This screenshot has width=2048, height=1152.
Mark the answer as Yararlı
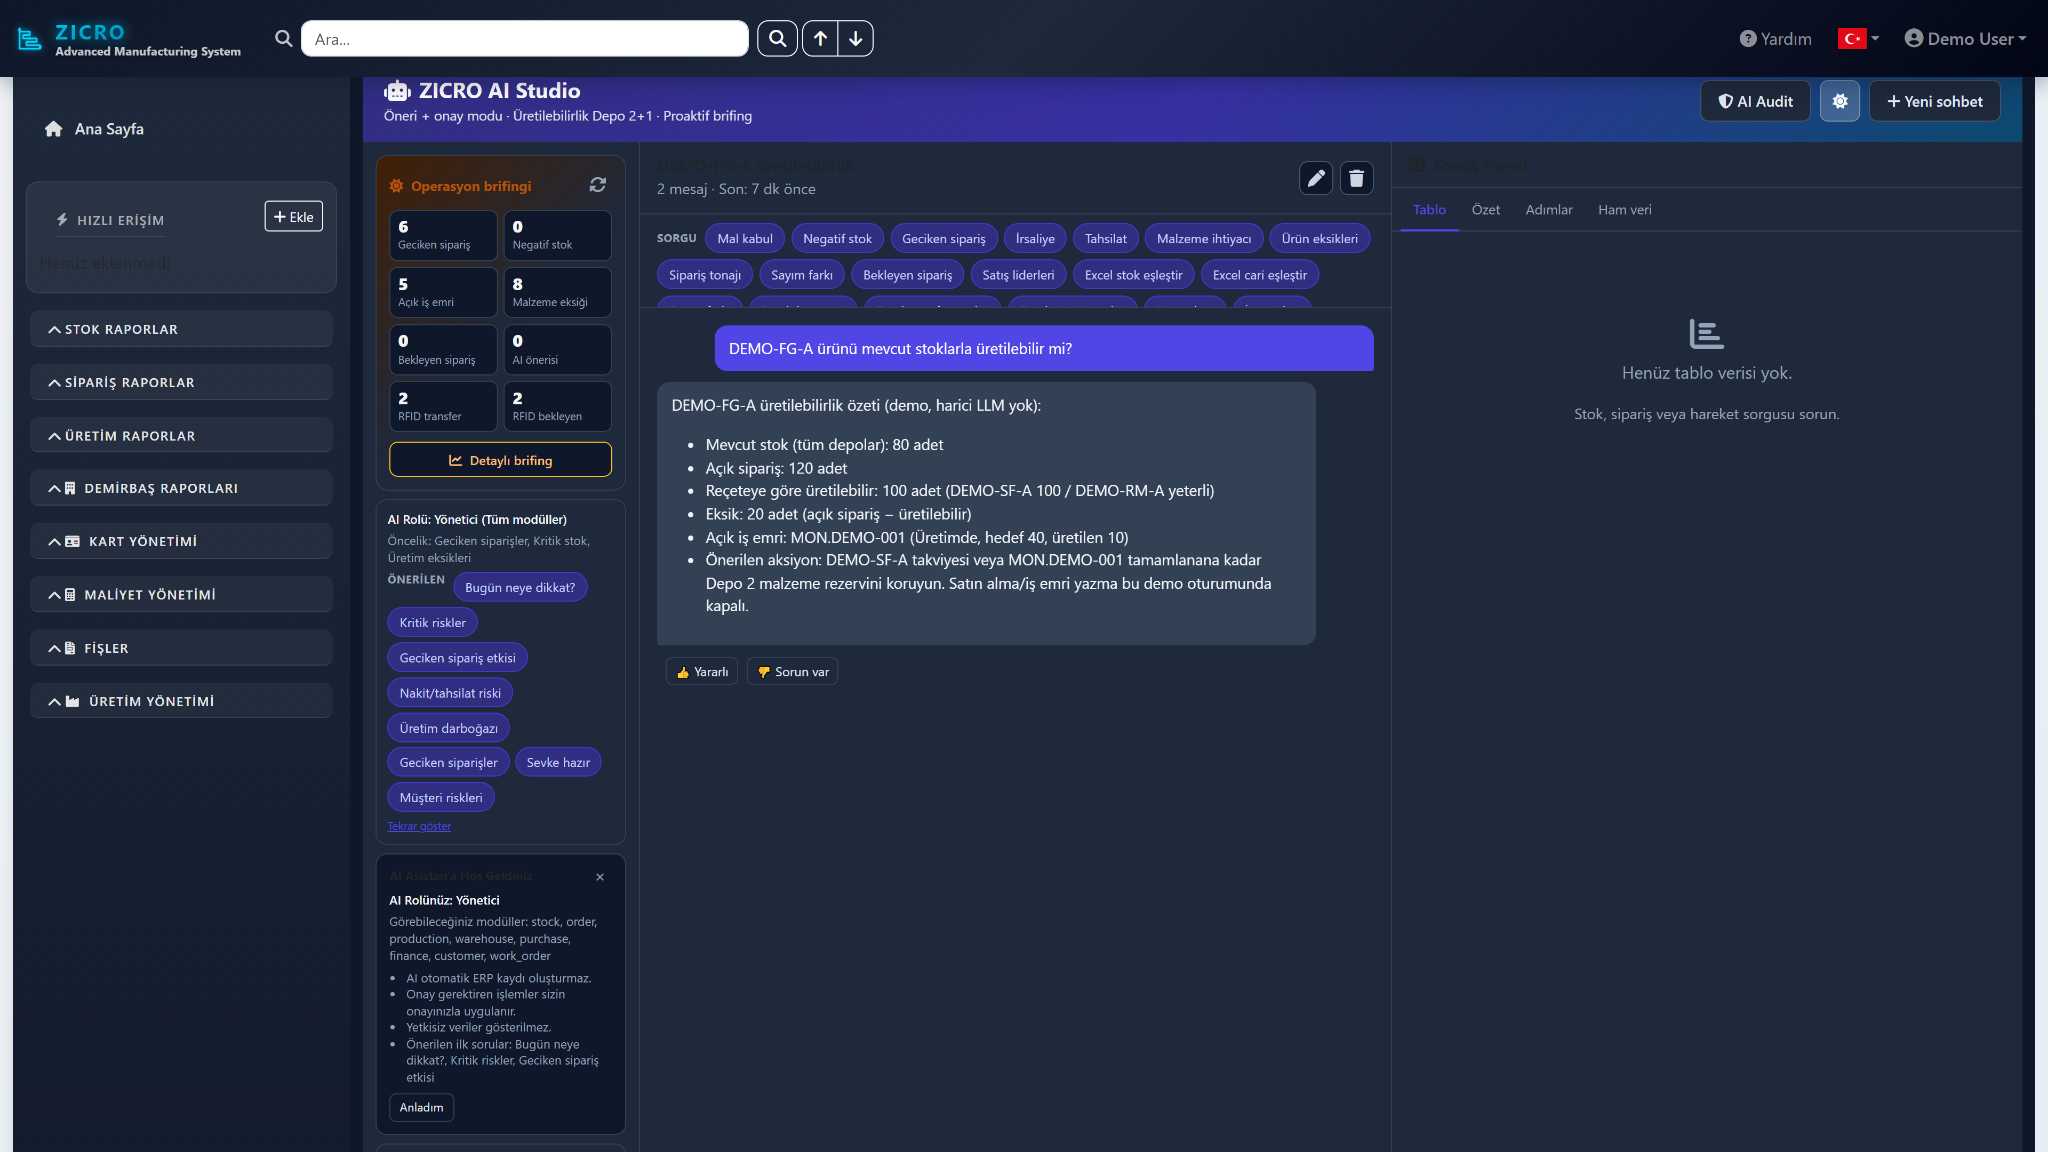tap(702, 672)
